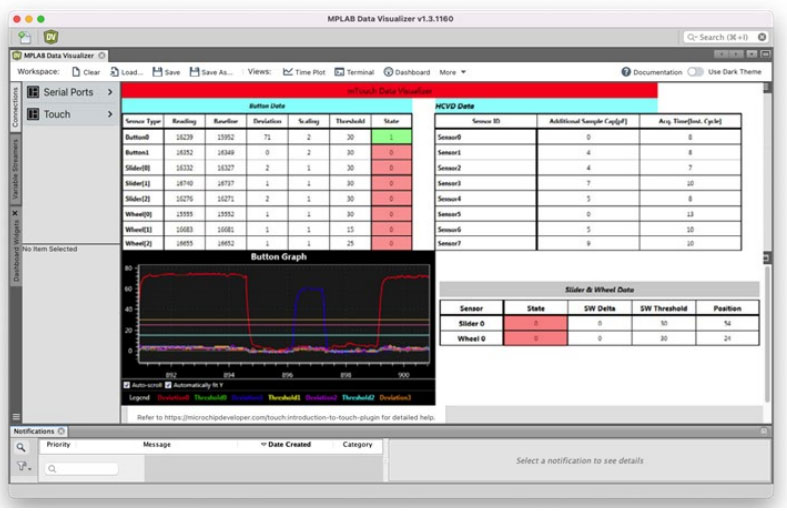Click the notification filter text field
787x511 pixels.
pos(82,469)
